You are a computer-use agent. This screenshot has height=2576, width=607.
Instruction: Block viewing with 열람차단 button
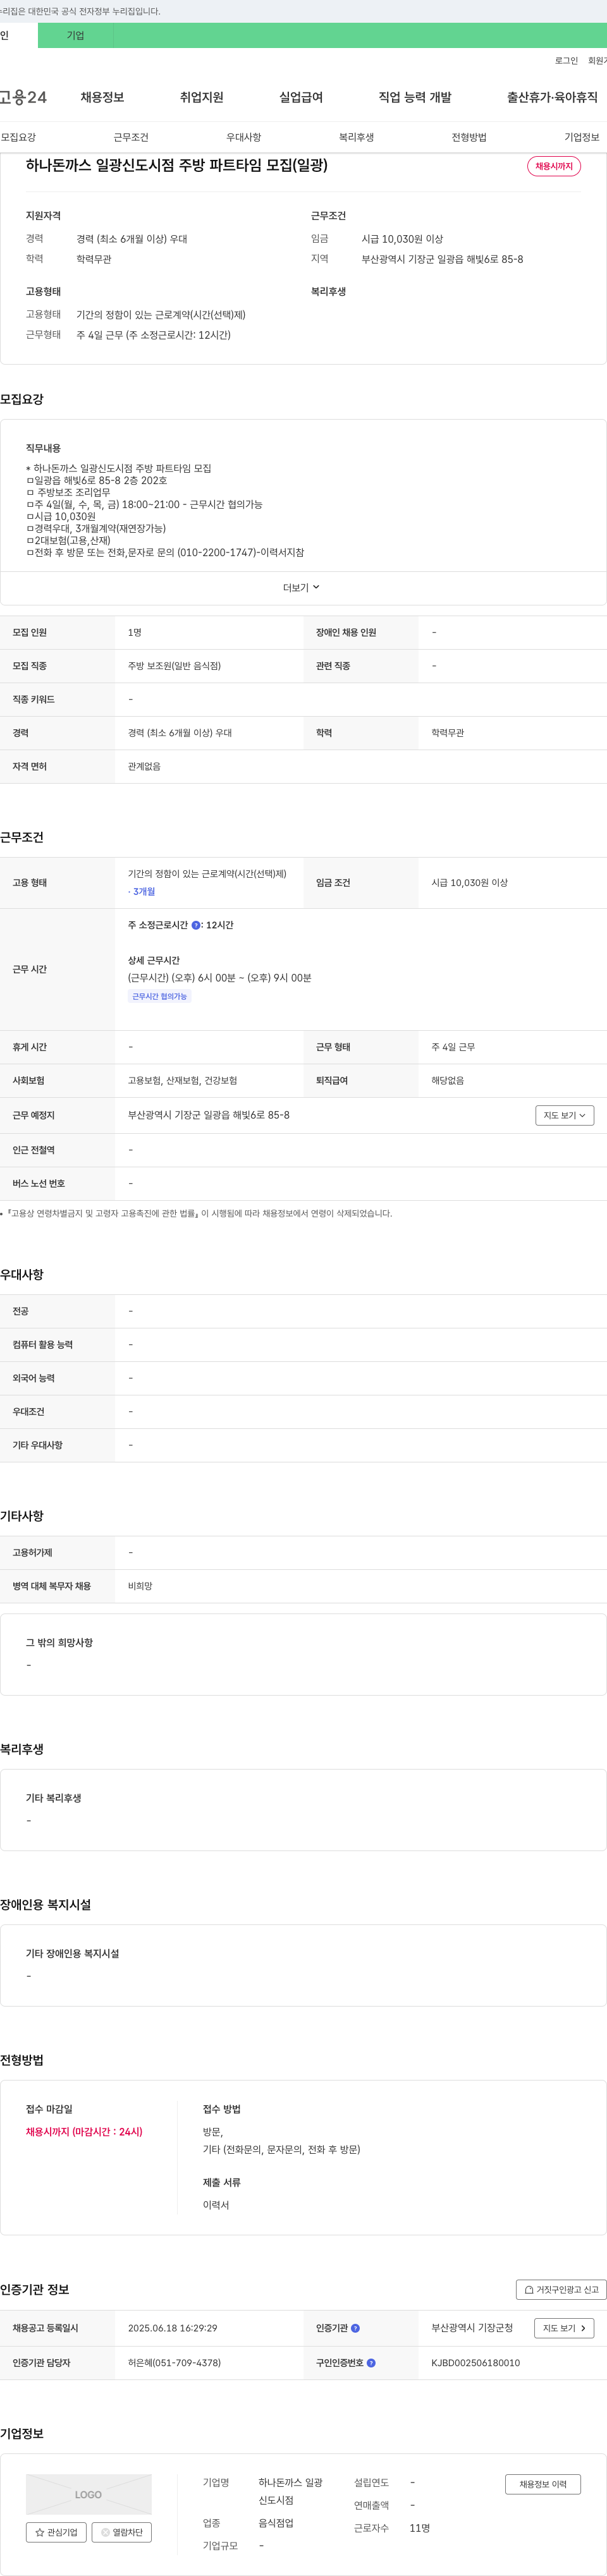[122, 2532]
